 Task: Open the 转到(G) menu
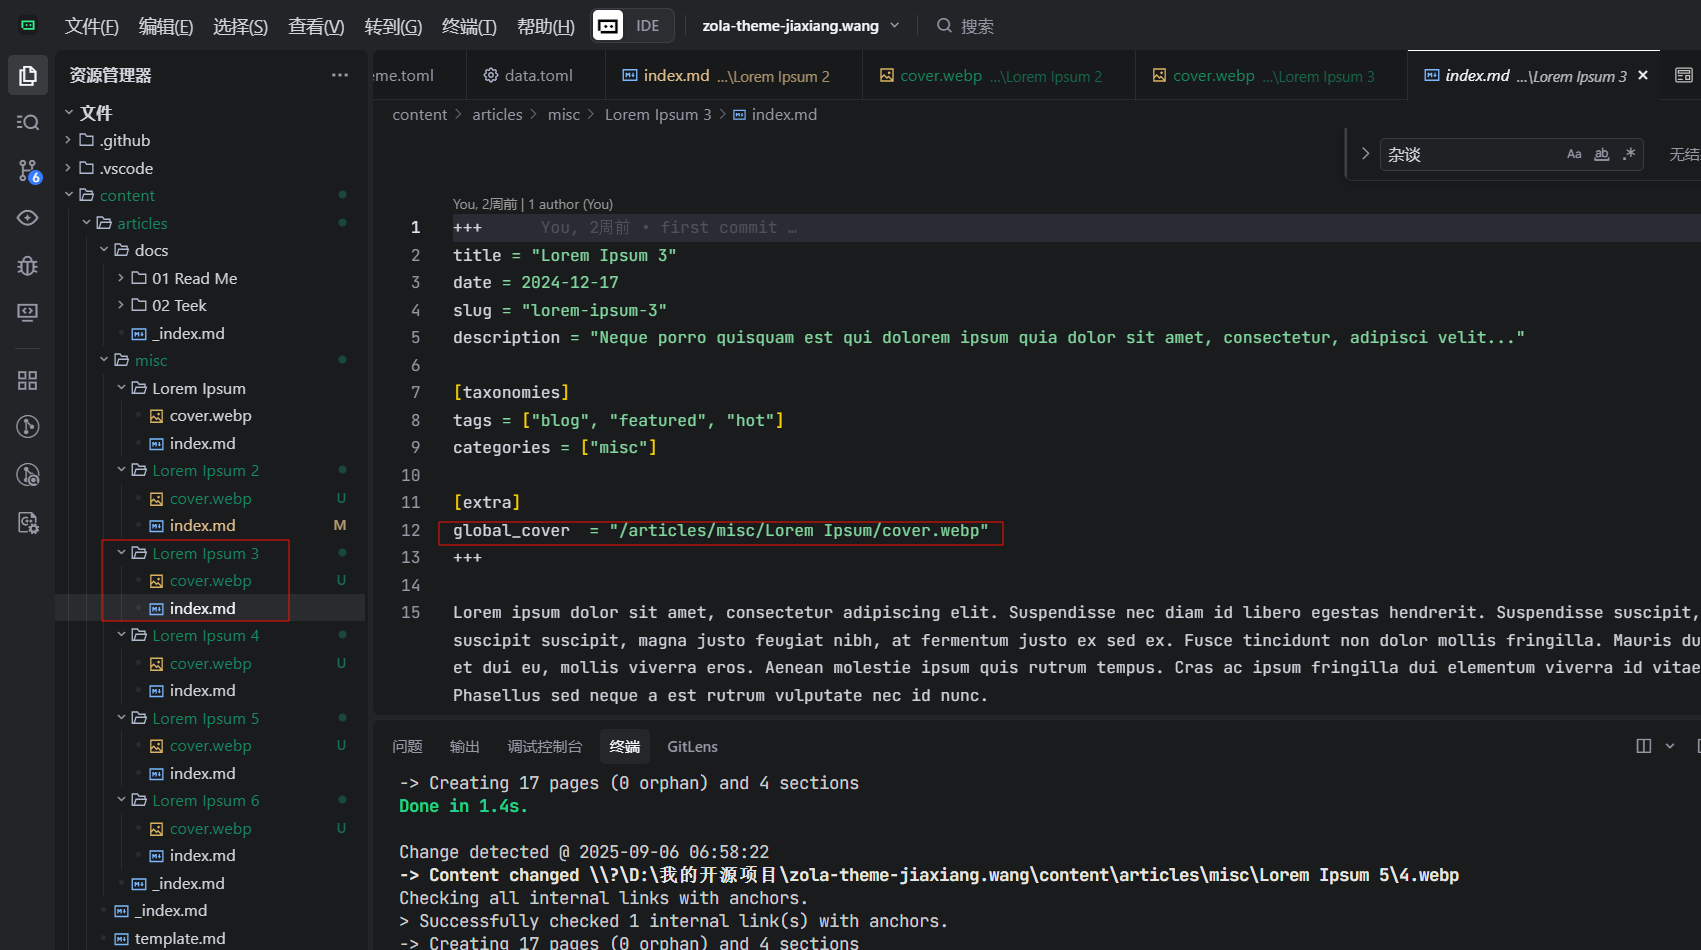tap(393, 26)
